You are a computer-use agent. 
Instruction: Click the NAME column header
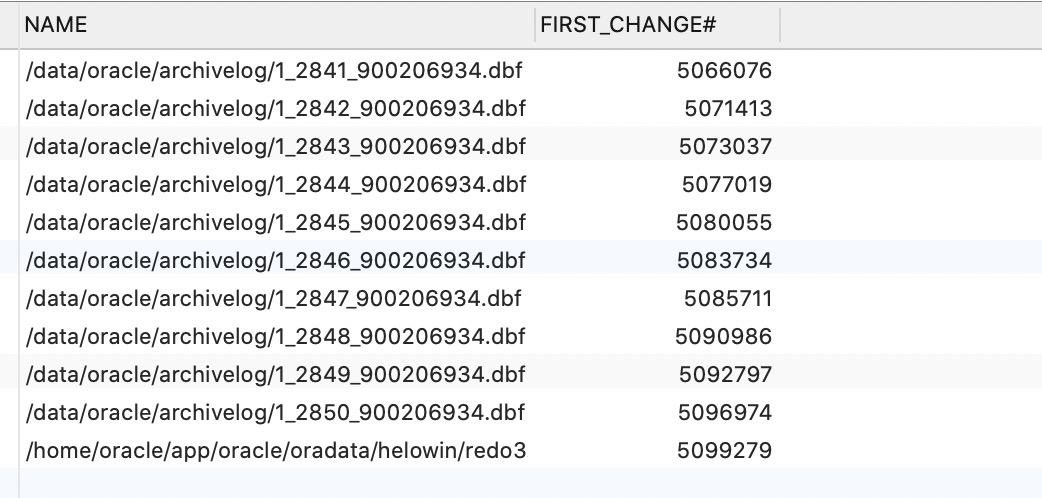pyautogui.click(x=56, y=25)
